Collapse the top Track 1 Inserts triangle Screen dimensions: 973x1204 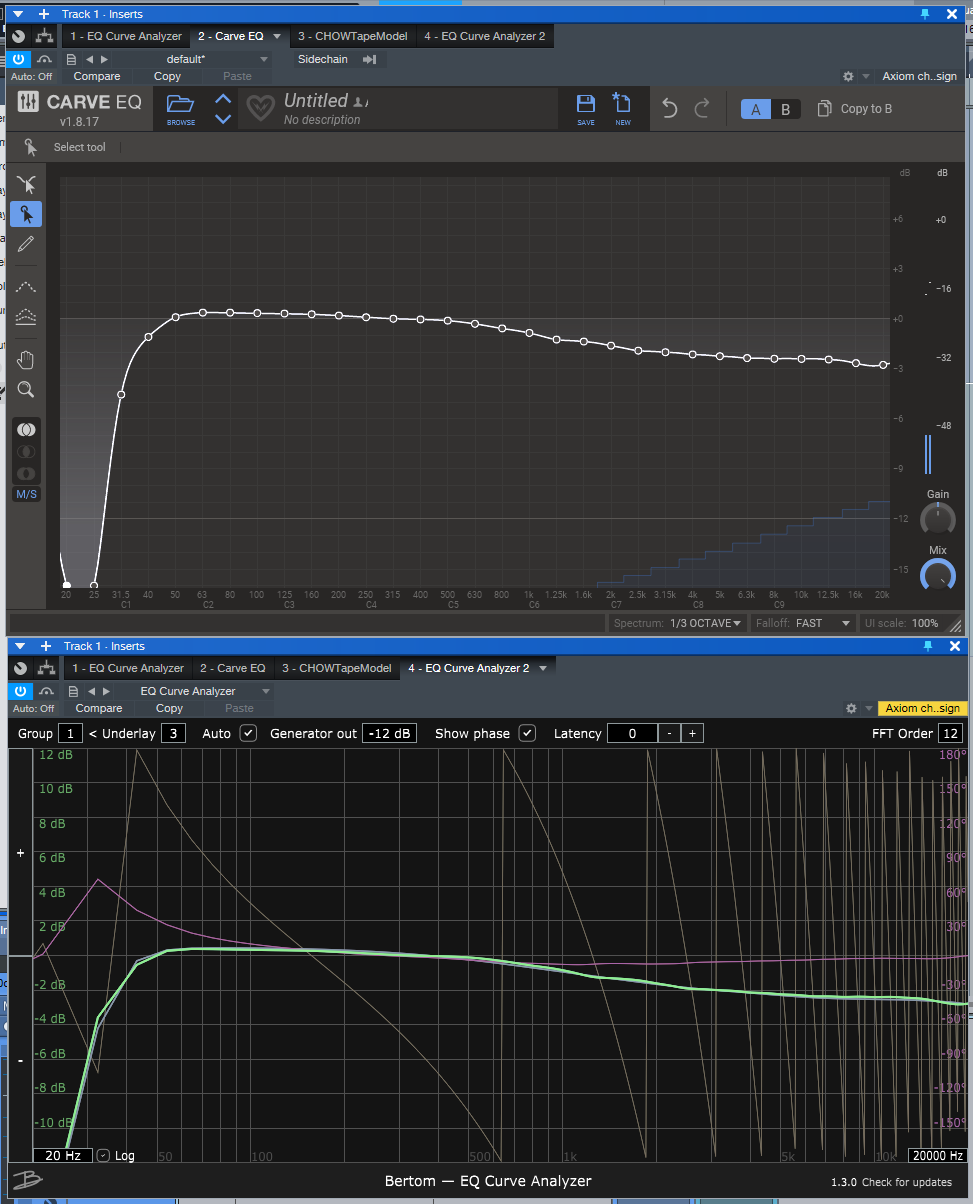click(x=19, y=14)
